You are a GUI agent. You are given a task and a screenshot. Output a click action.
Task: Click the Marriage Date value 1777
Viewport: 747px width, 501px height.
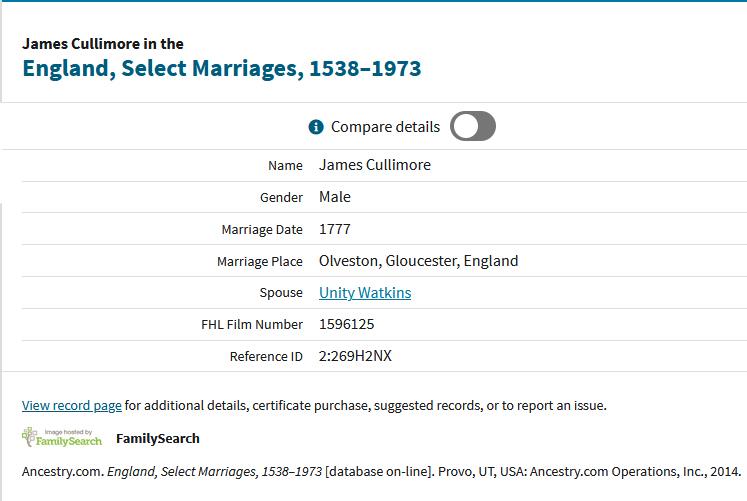pos(335,229)
